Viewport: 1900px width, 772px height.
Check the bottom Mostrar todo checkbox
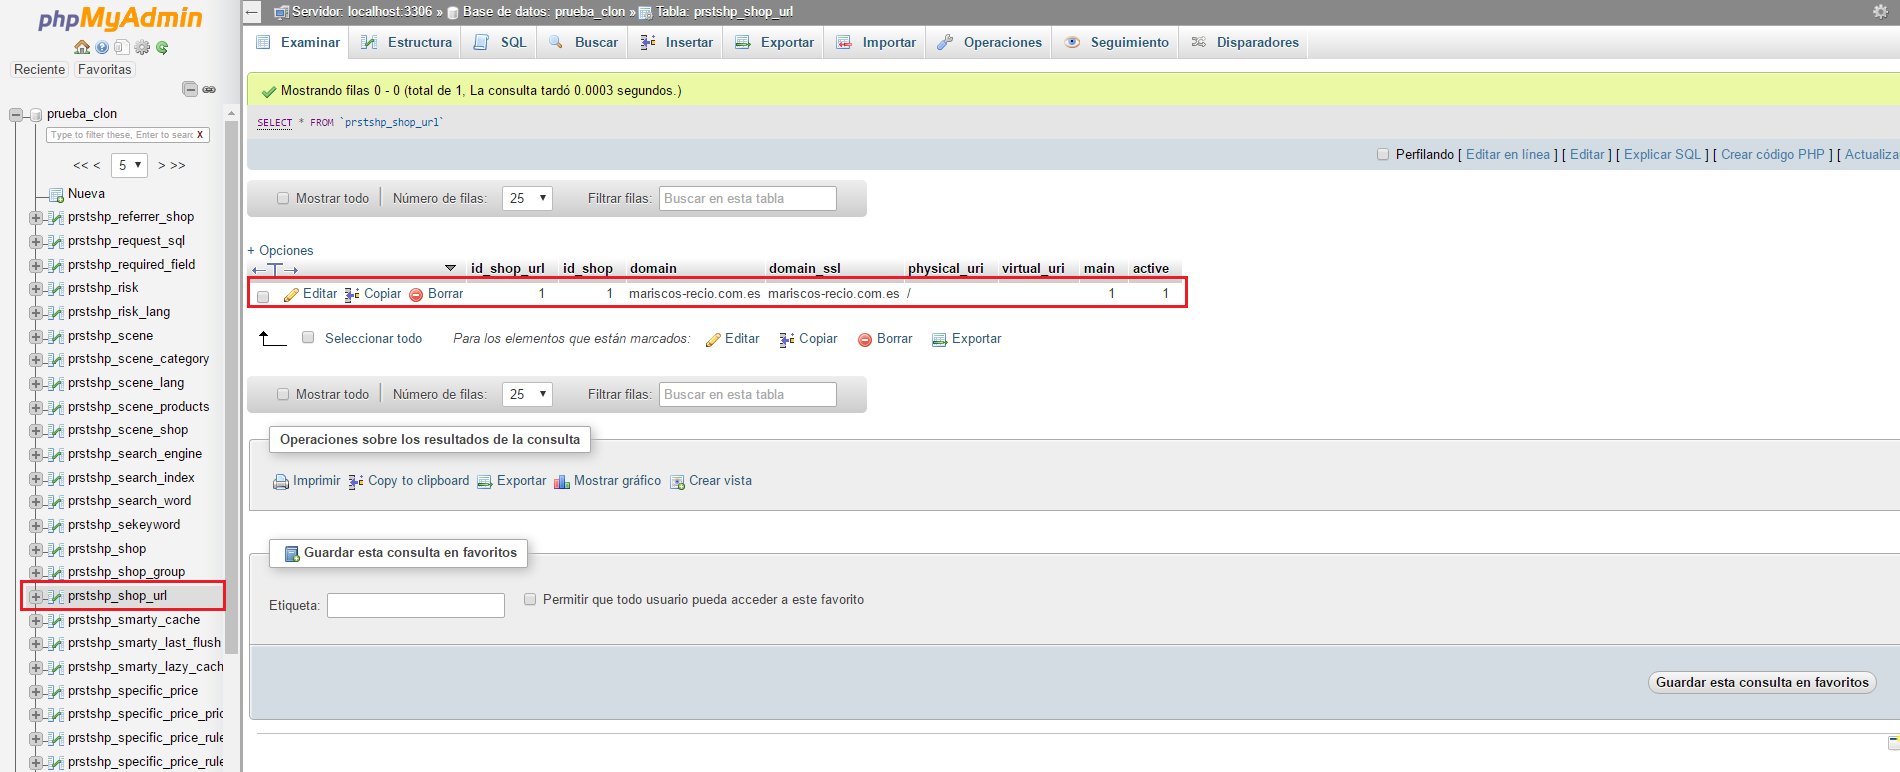click(x=283, y=394)
